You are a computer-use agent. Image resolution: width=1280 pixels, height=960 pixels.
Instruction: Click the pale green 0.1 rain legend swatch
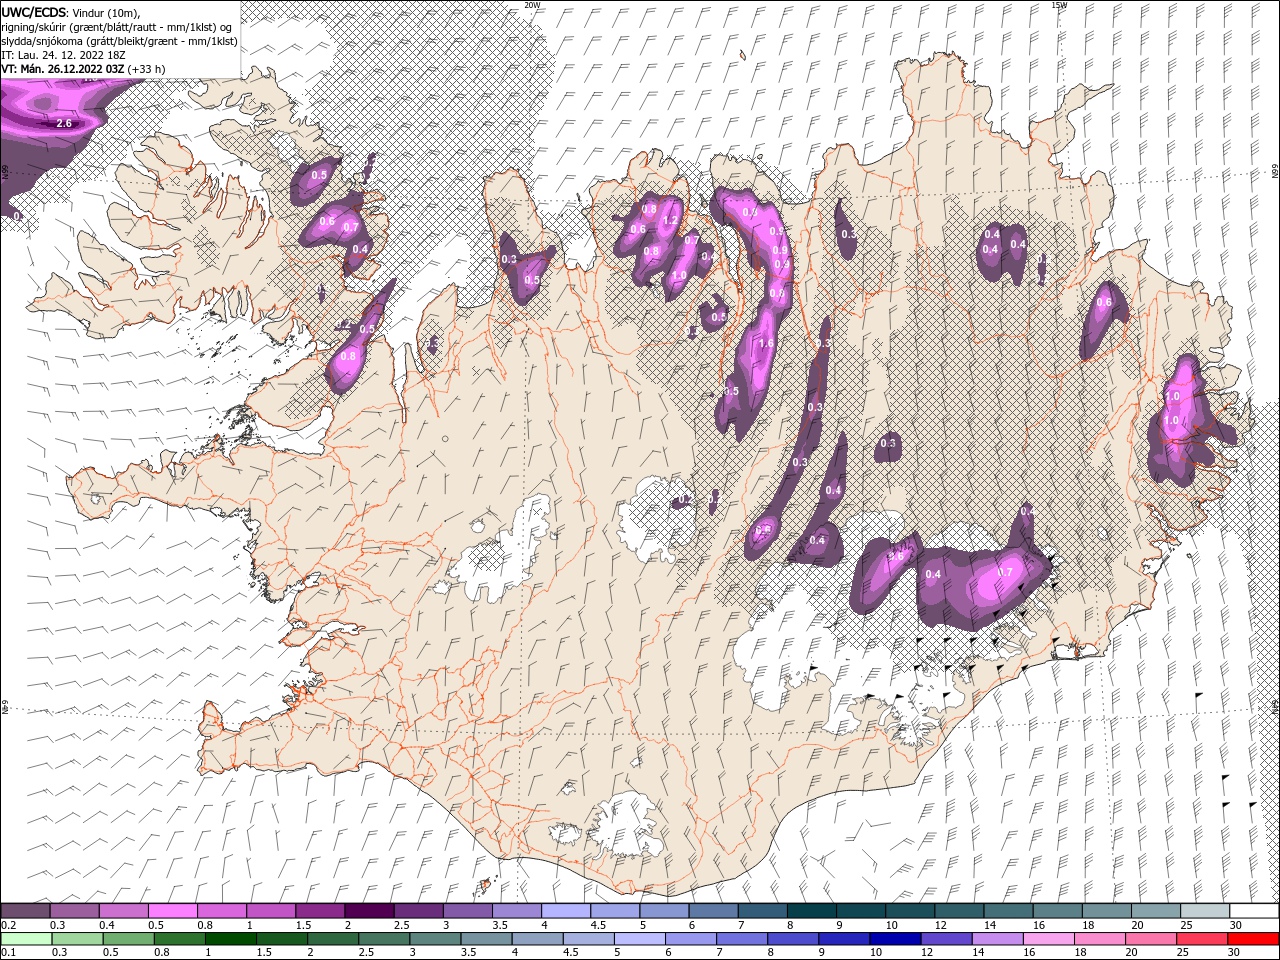click(x=25, y=939)
